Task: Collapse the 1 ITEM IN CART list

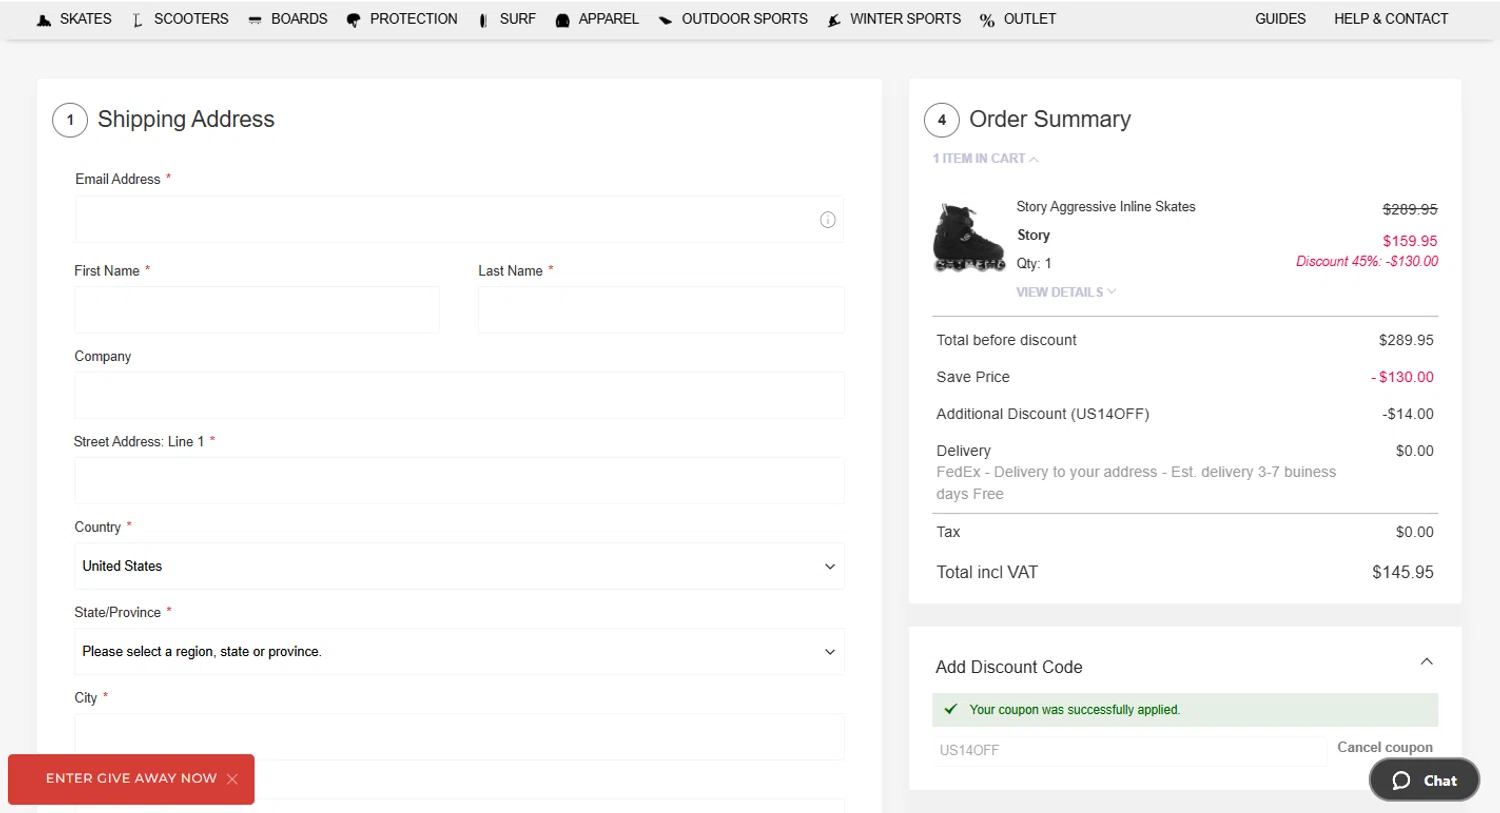Action: (985, 159)
